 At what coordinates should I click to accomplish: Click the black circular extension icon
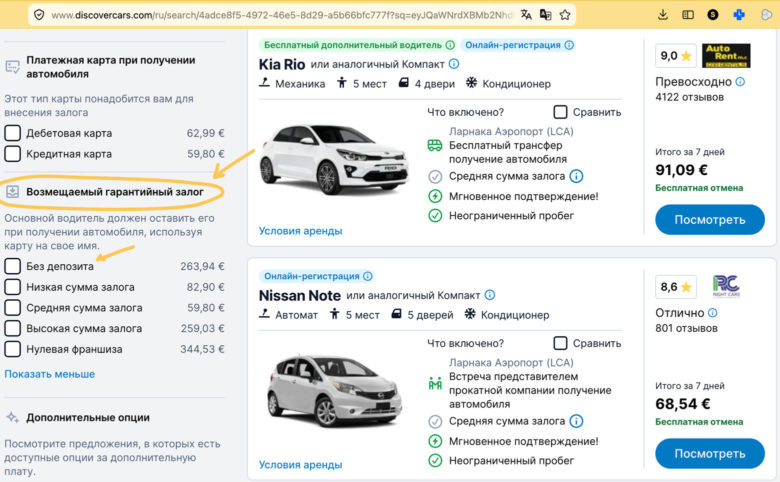click(x=713, y=15)
